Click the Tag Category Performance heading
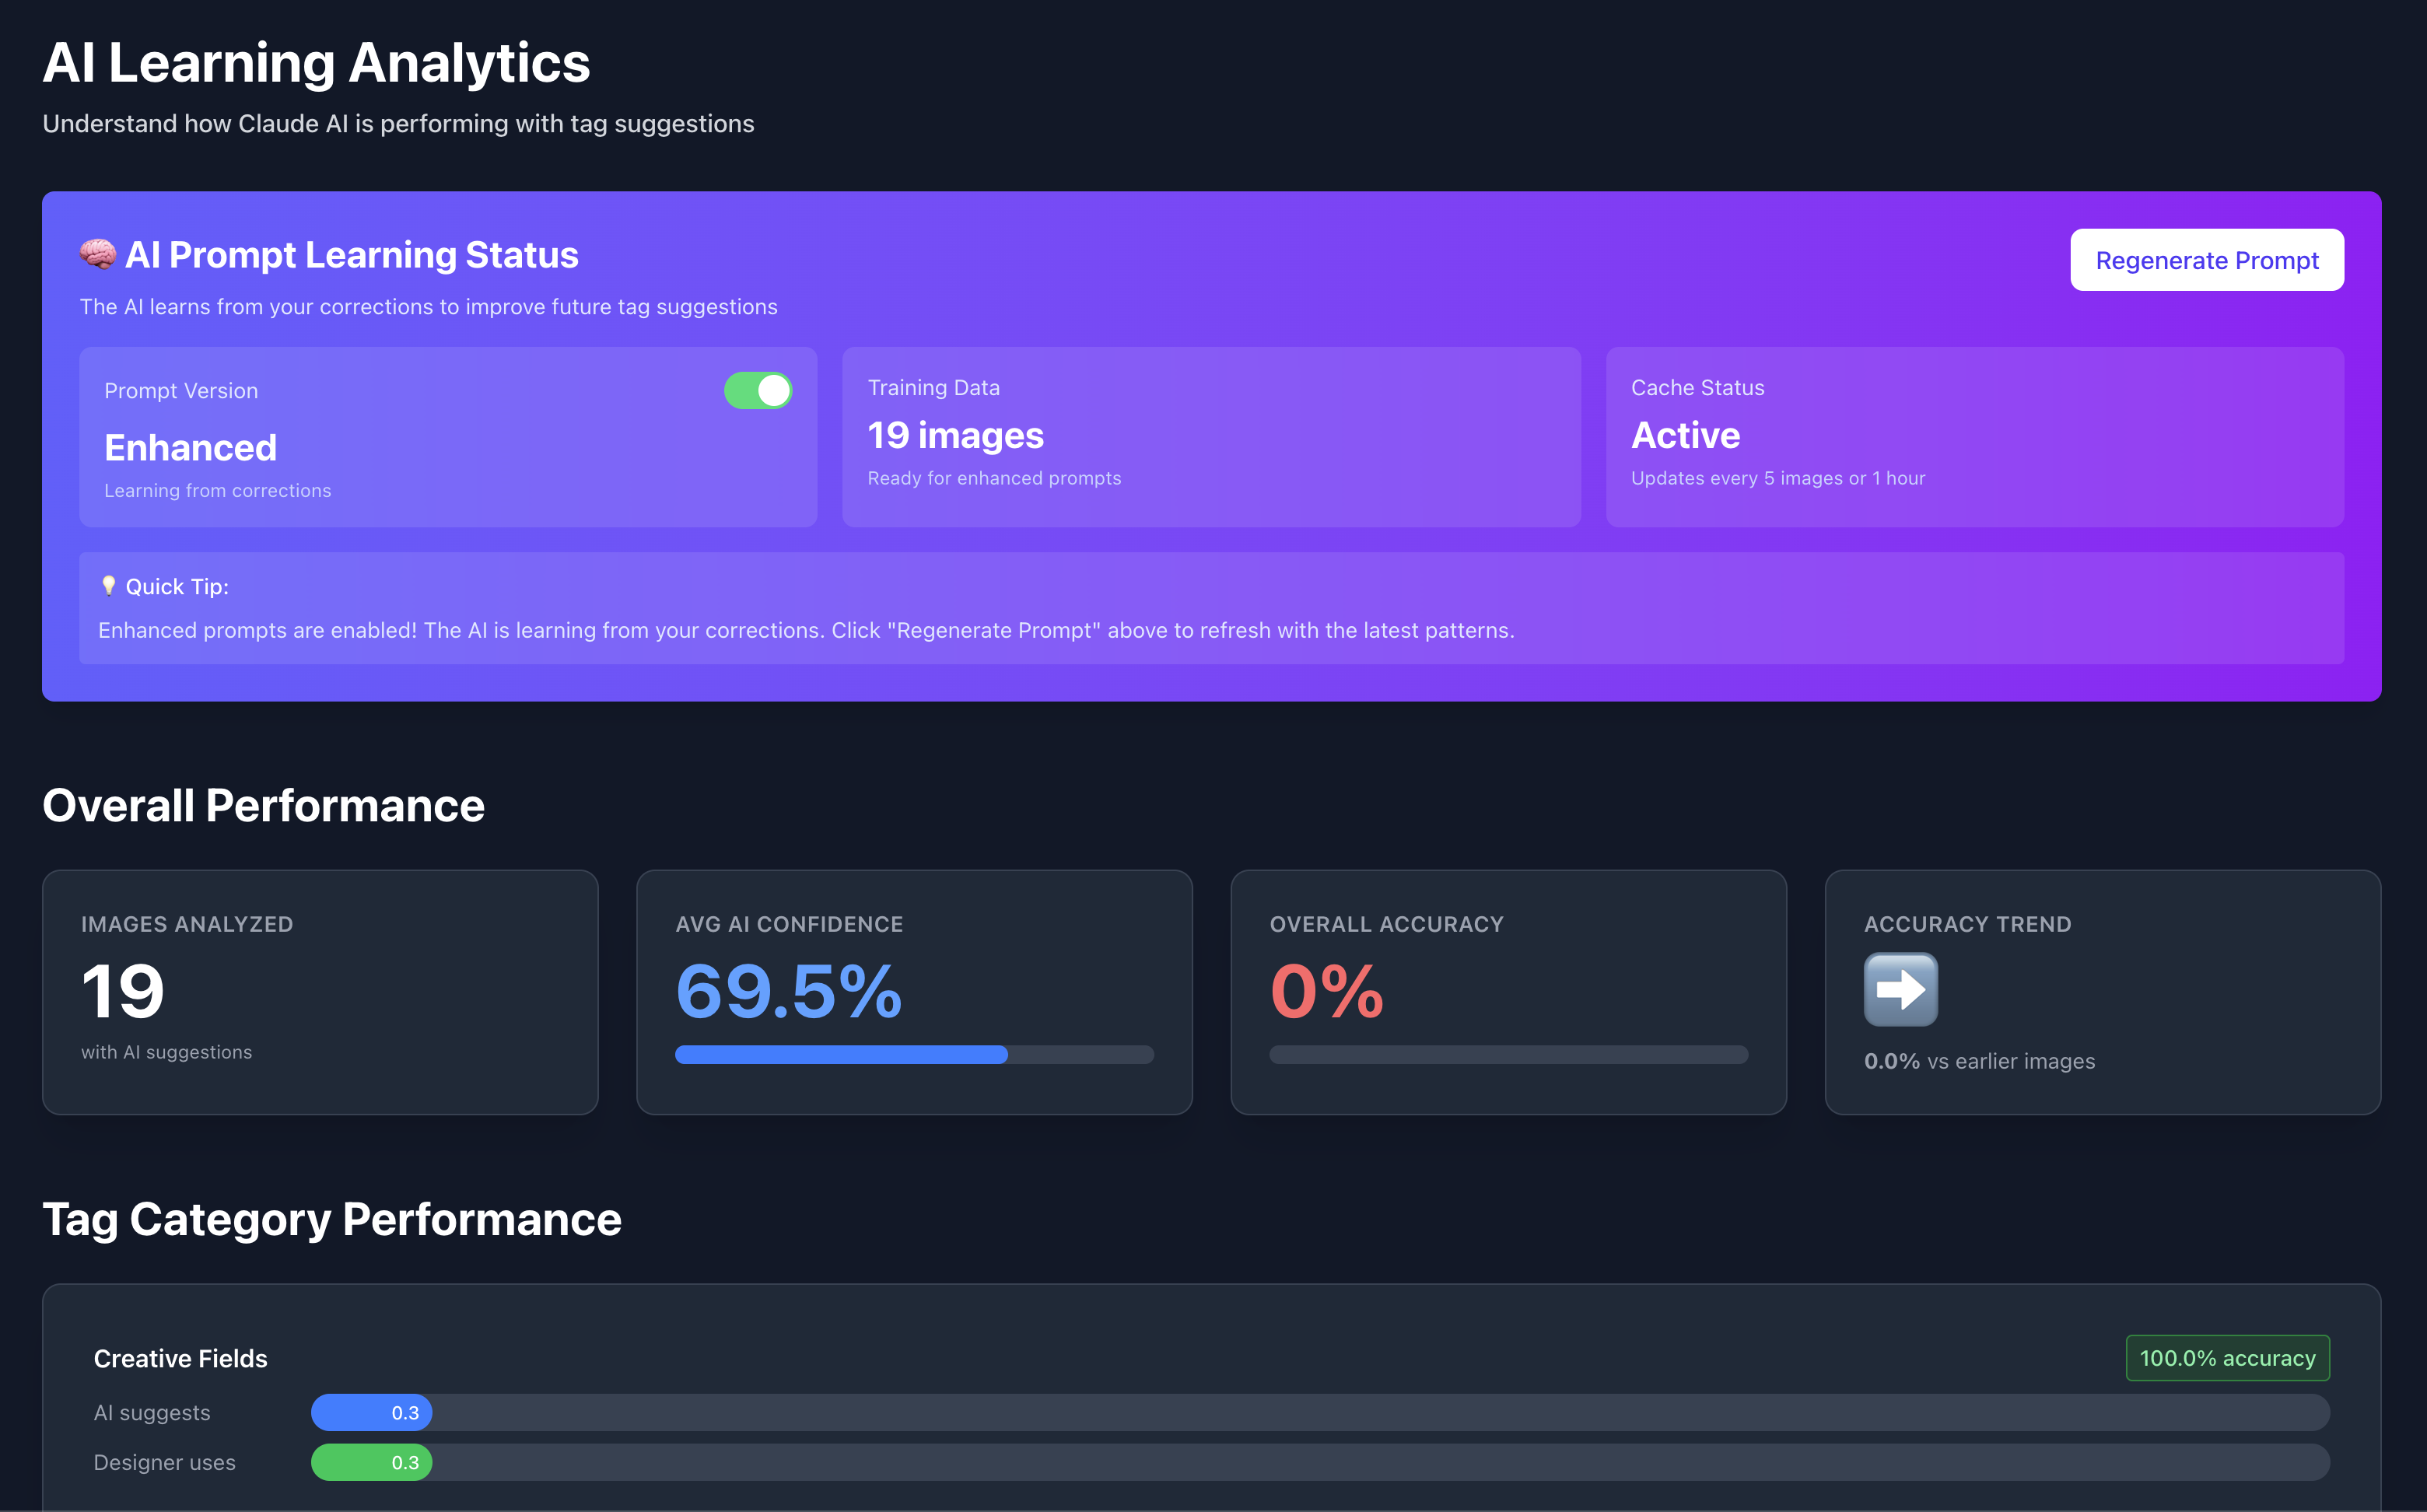 (x=331, y=1219)
